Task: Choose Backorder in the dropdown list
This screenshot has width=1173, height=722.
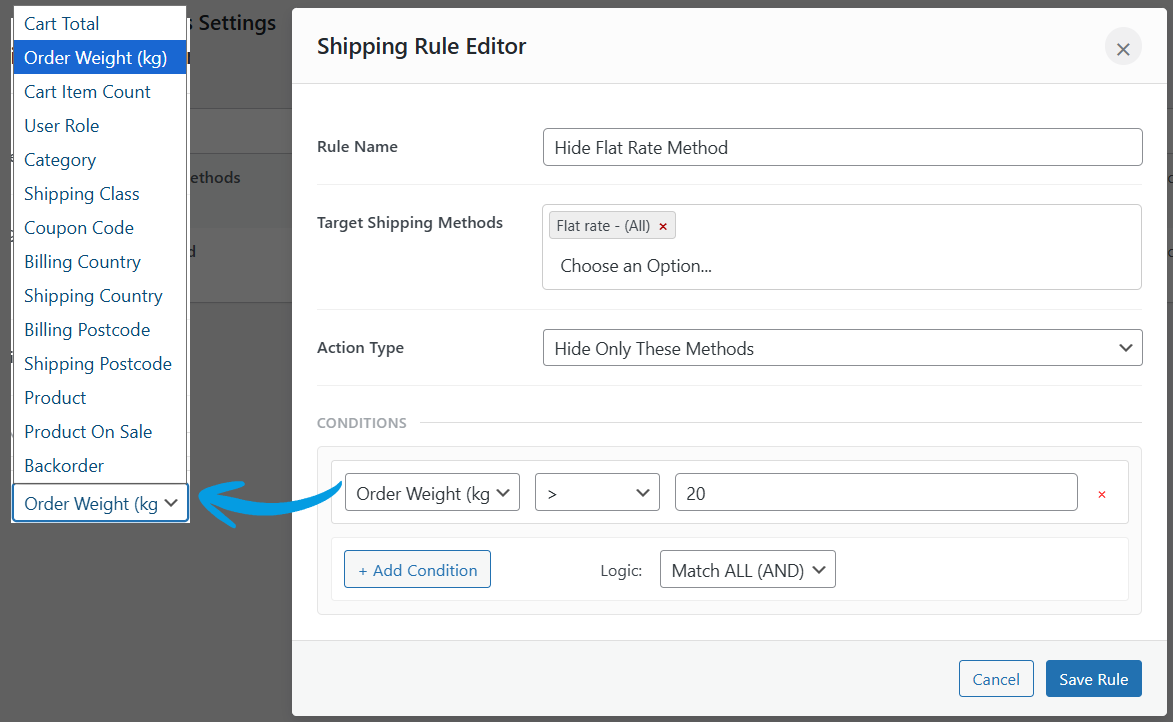Action: [x=64, y=466]
